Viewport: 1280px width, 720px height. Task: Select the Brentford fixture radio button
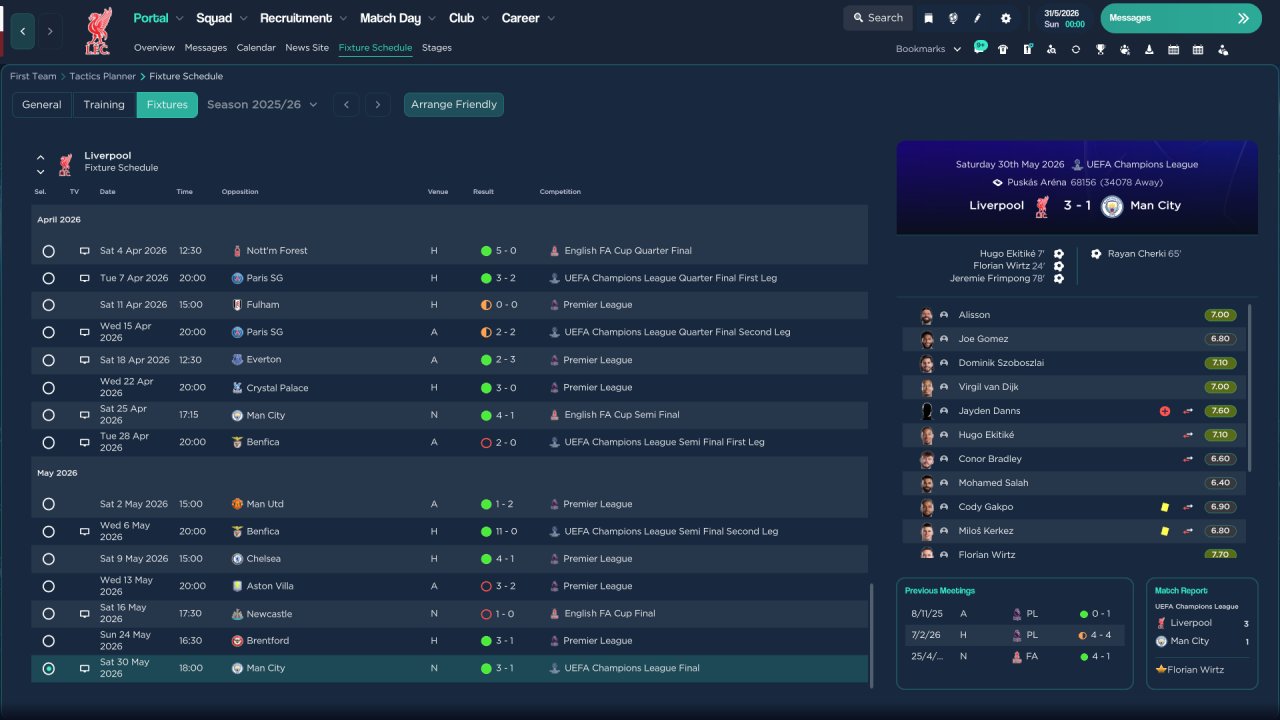(48, 641)
